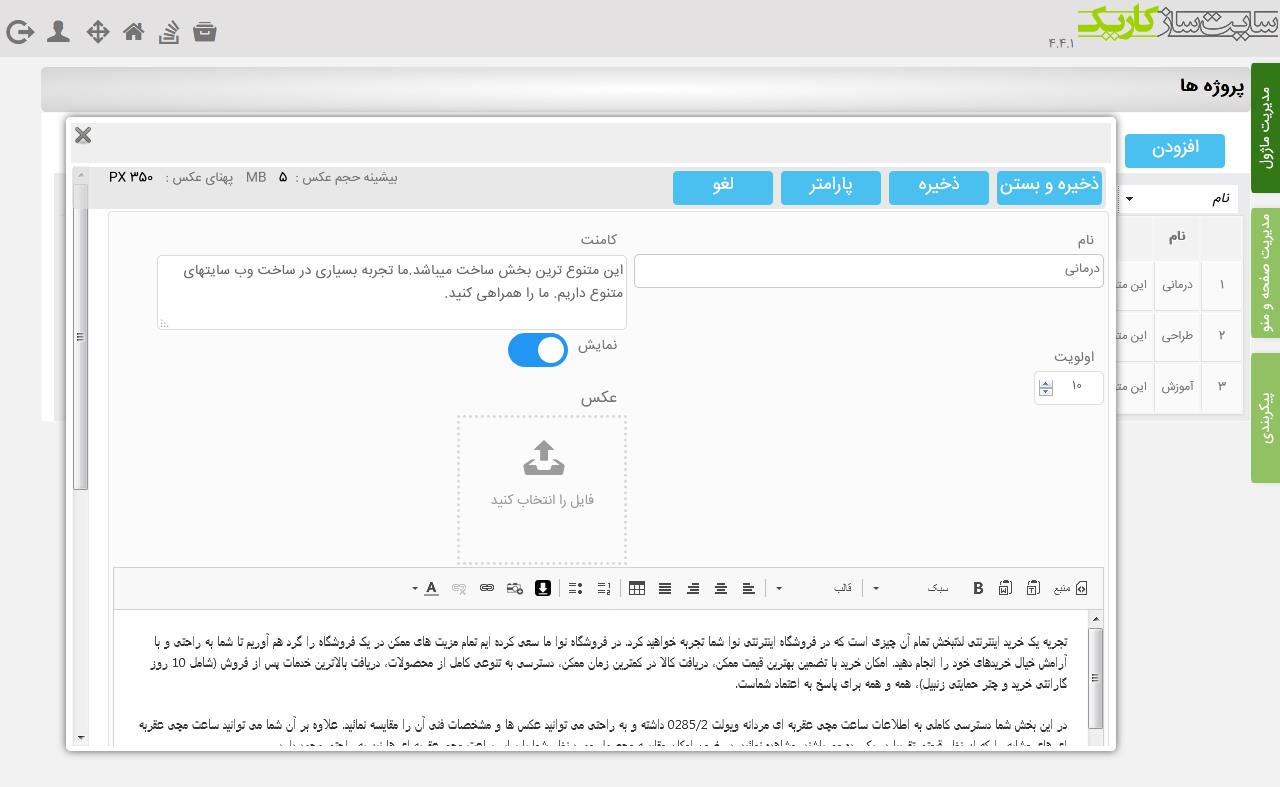
Task: Click the black download-arrow icon in editor toolbar
Action: [543, 588]
